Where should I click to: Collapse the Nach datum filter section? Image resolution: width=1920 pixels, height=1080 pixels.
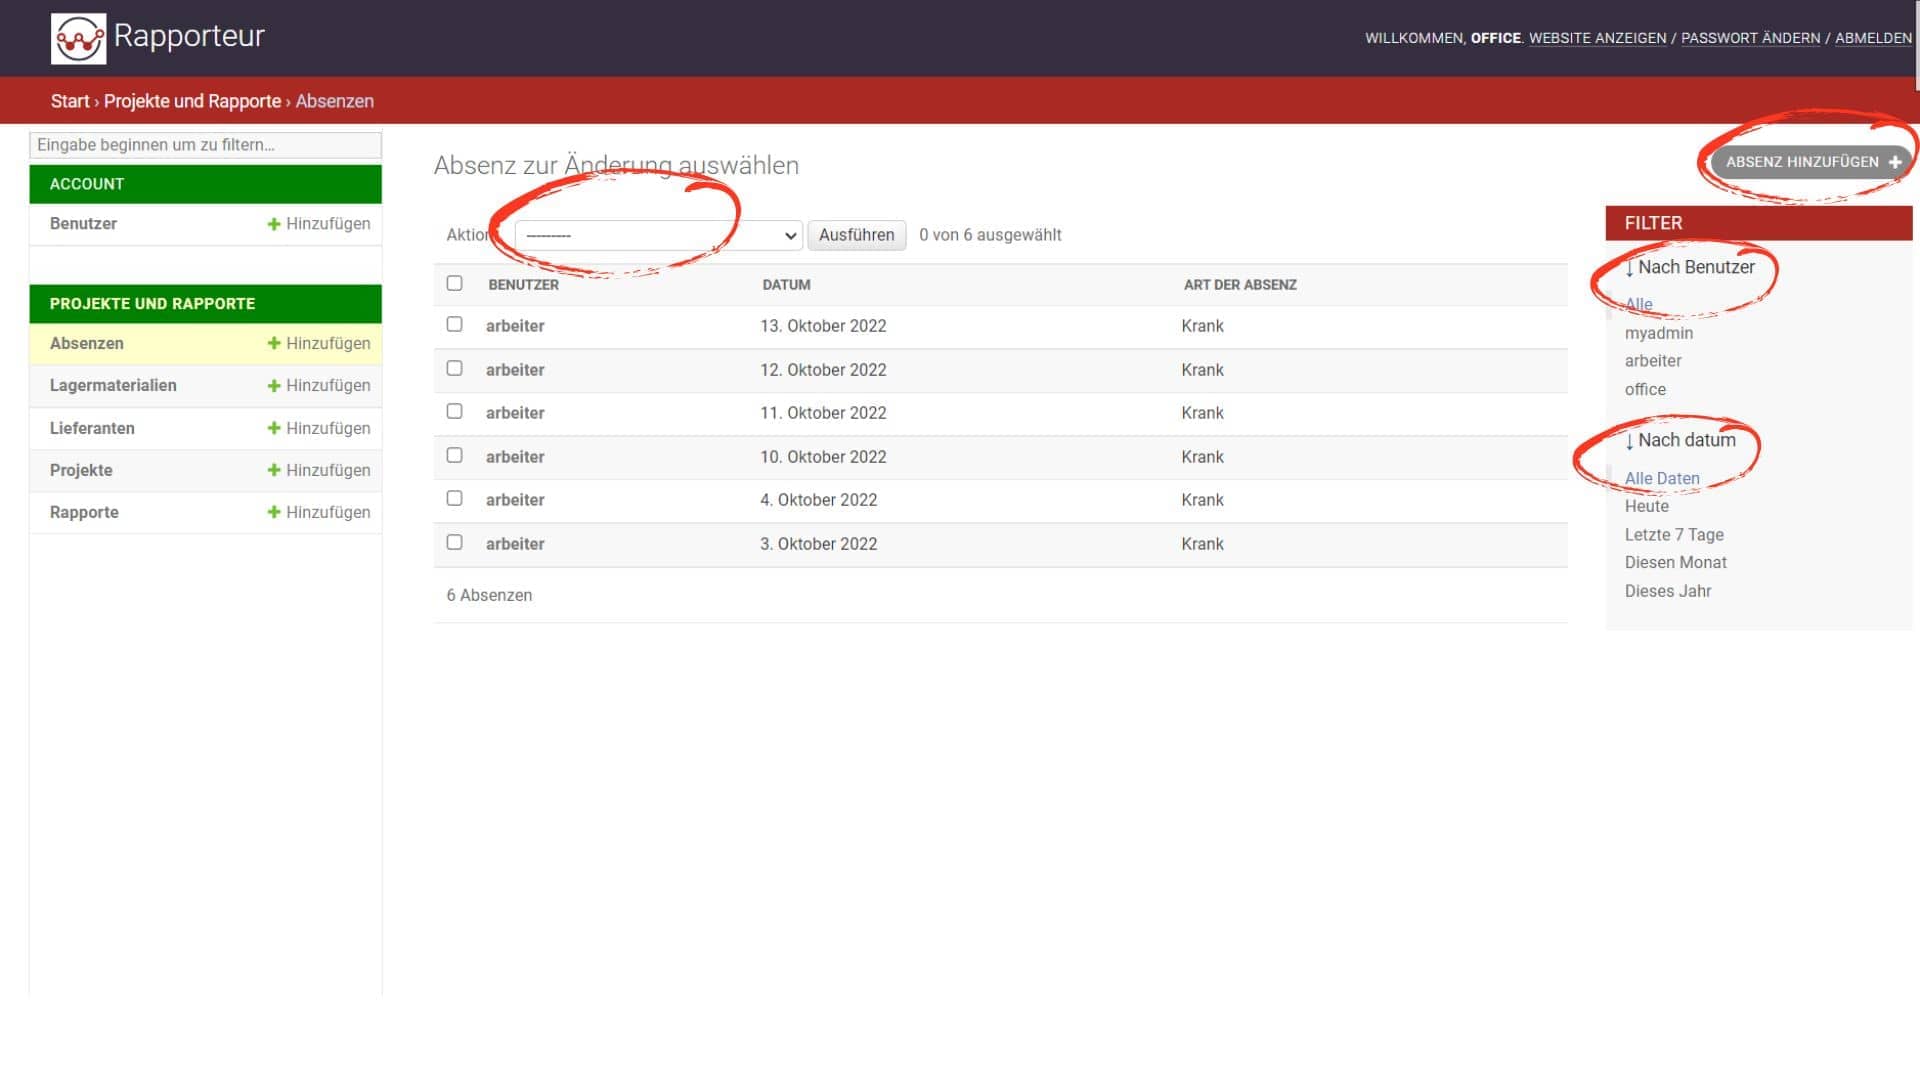coord(1680,440)
